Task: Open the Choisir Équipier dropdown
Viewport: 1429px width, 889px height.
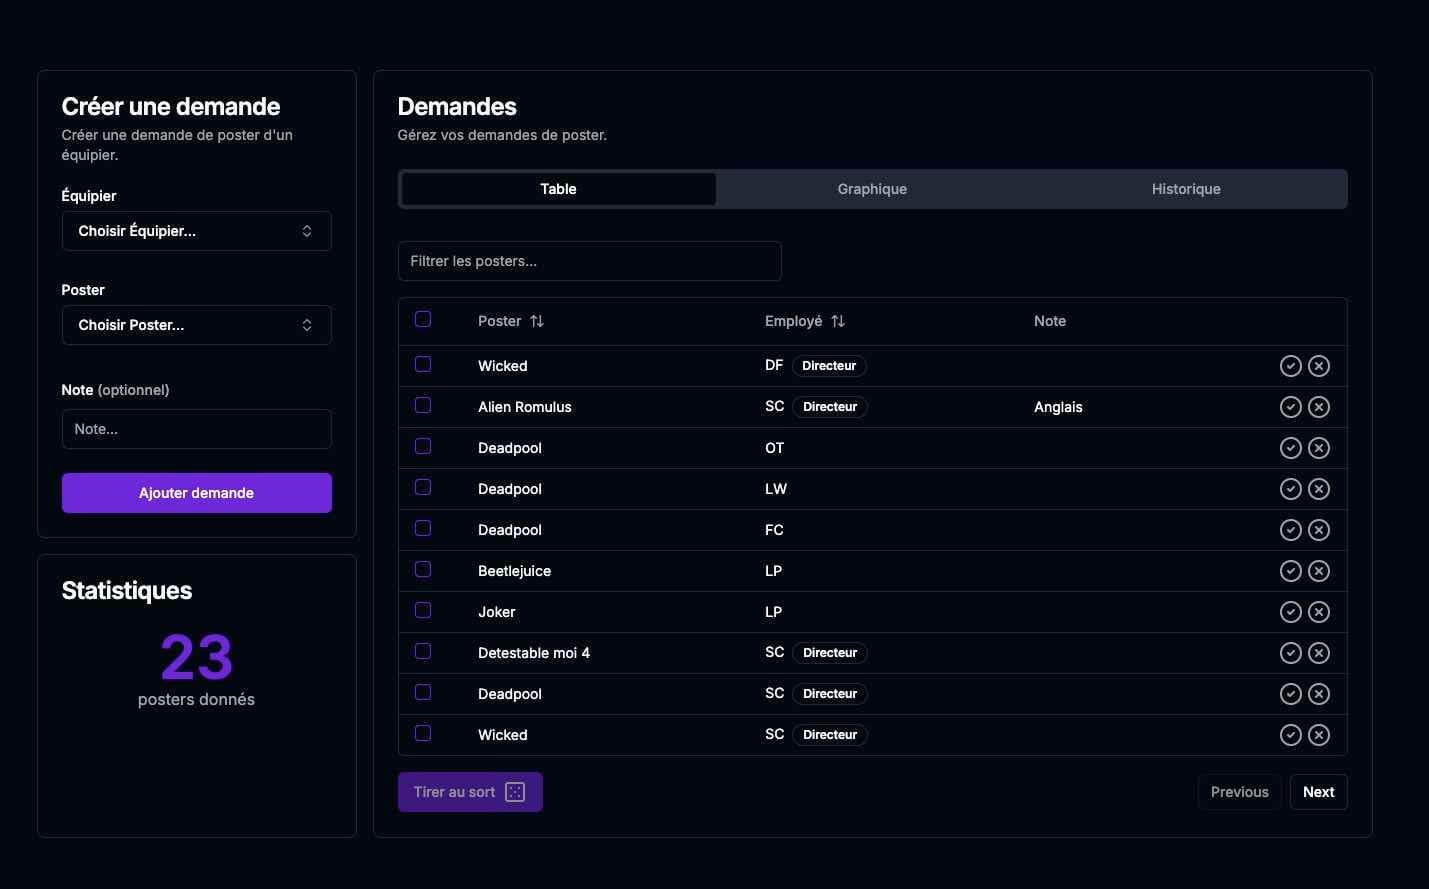Action: (x=196, y=231)
